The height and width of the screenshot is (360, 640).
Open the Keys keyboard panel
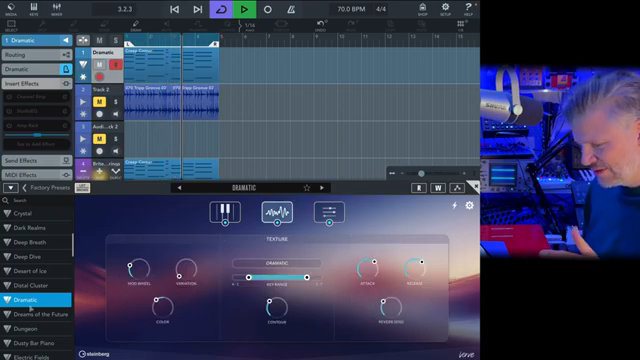point(33,9)
